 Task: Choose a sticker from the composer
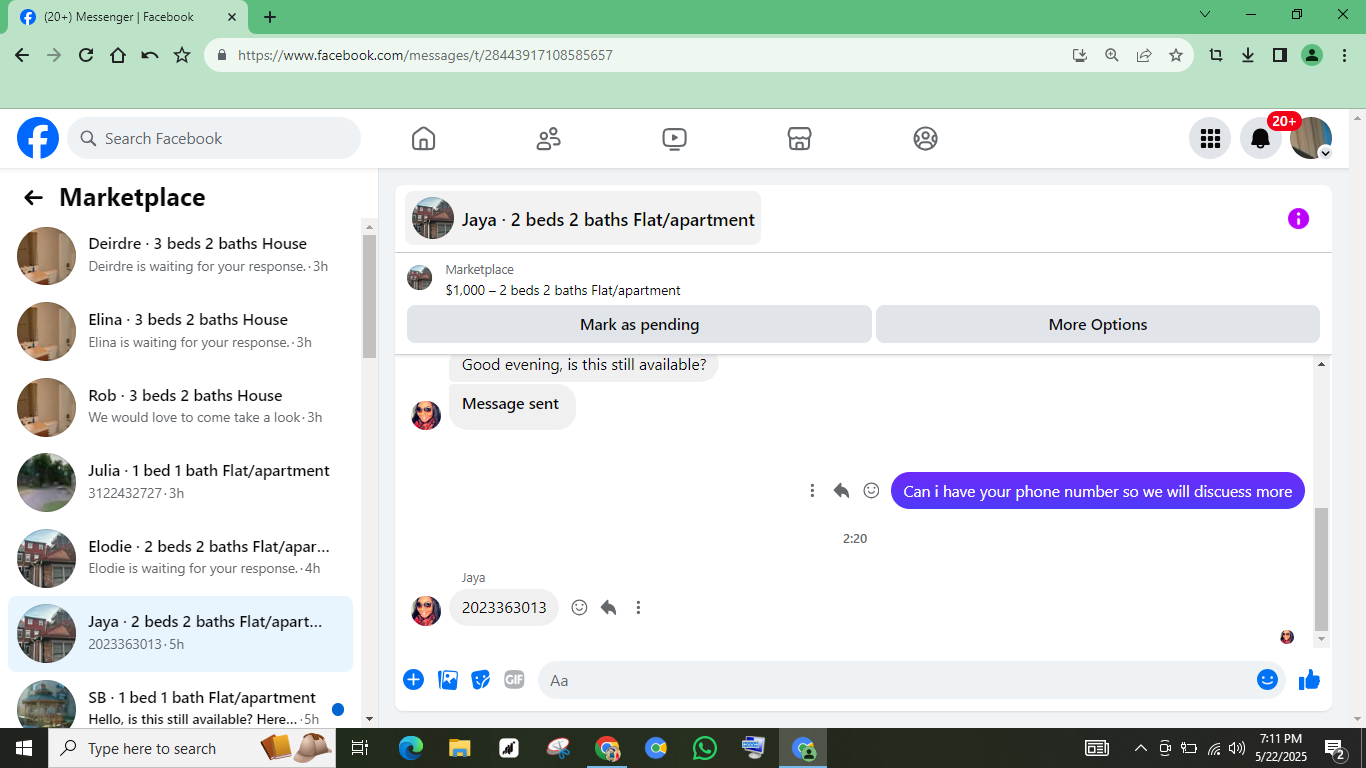(481, 680)
